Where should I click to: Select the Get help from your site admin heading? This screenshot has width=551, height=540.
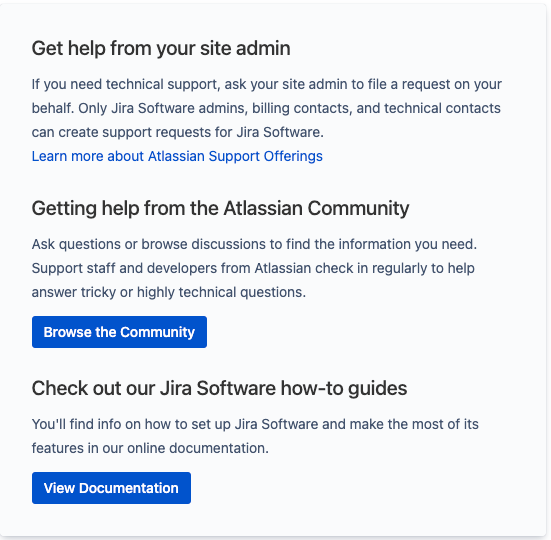(161, 48)
